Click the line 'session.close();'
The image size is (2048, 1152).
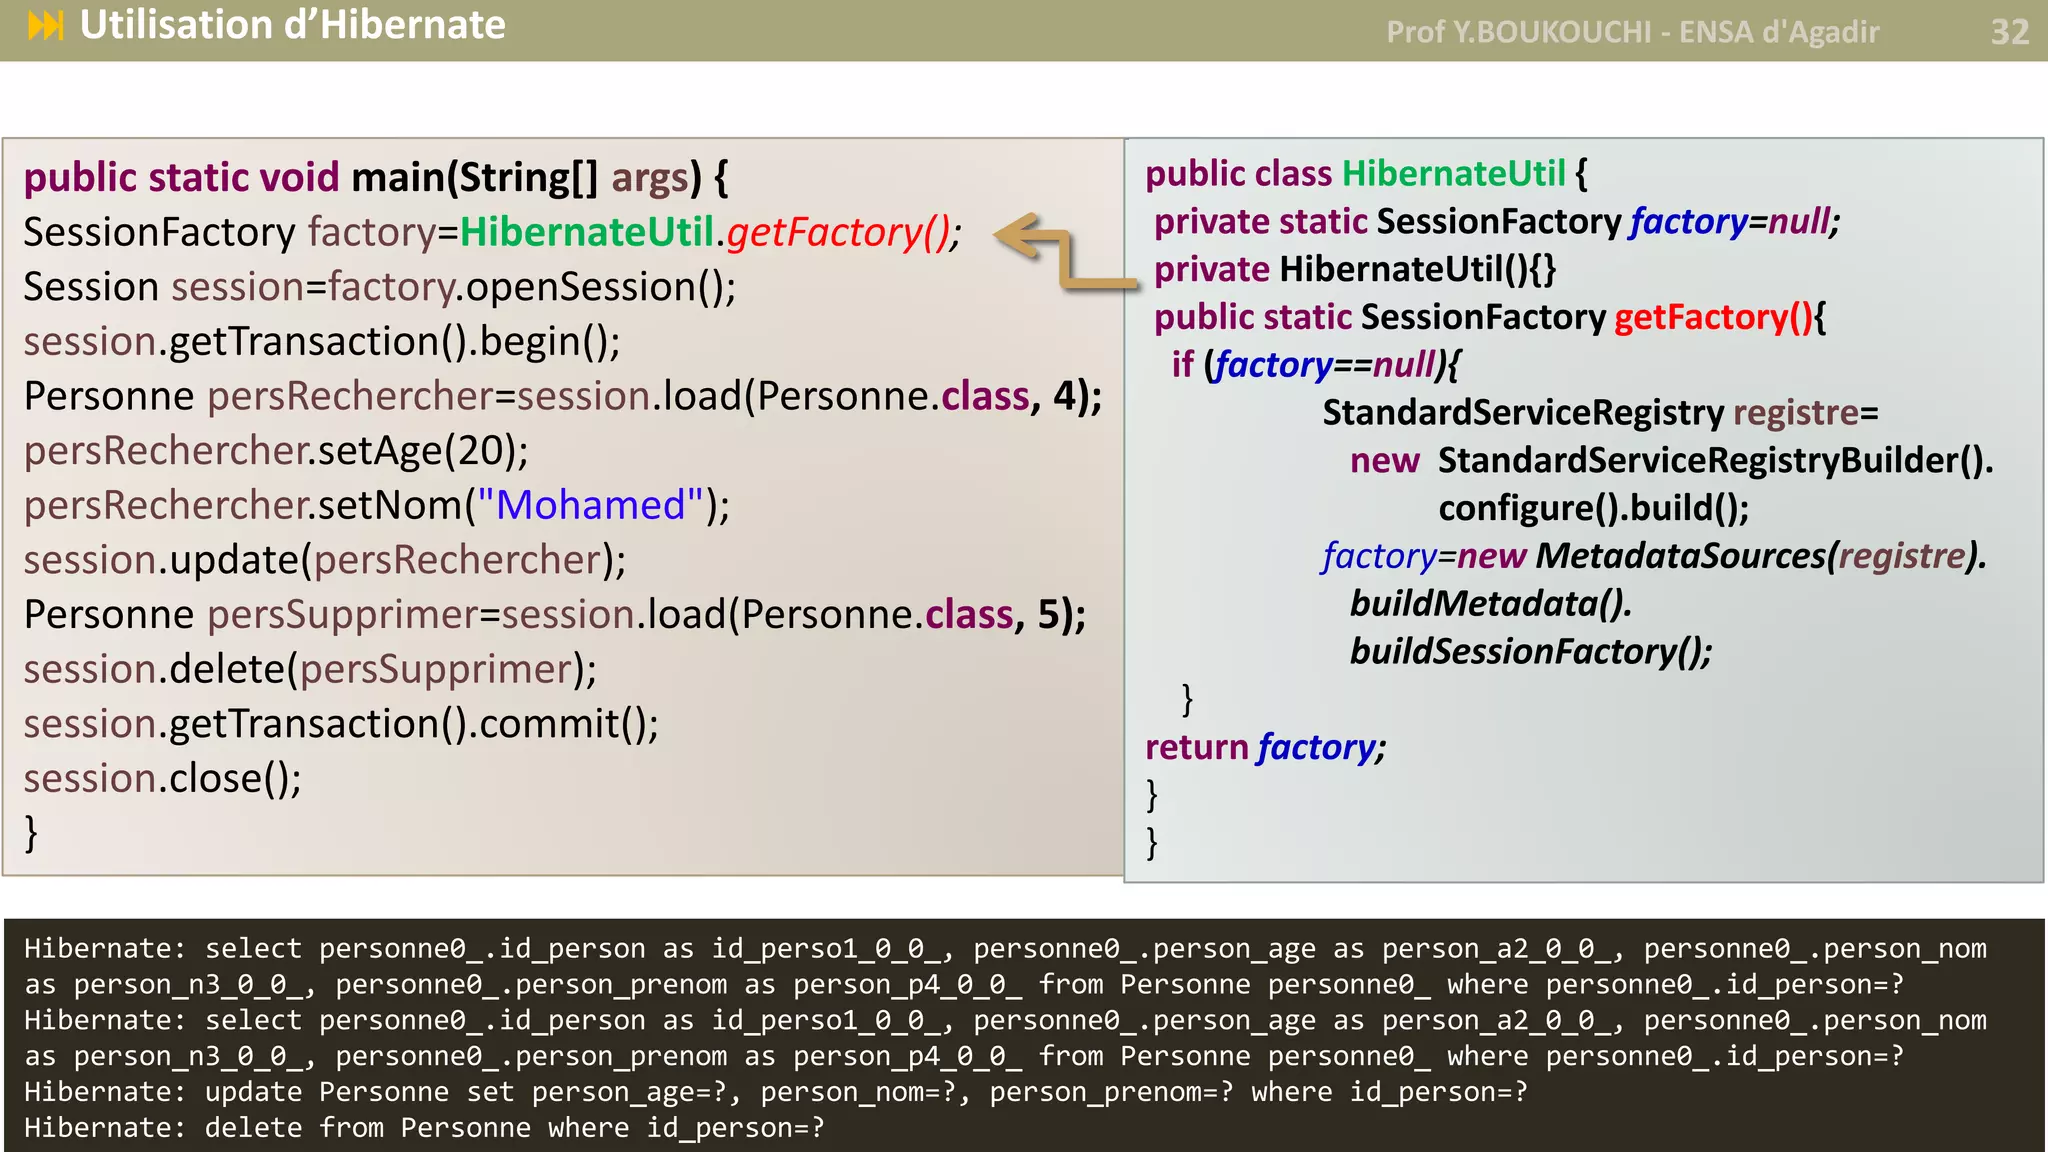pos(163,778)
